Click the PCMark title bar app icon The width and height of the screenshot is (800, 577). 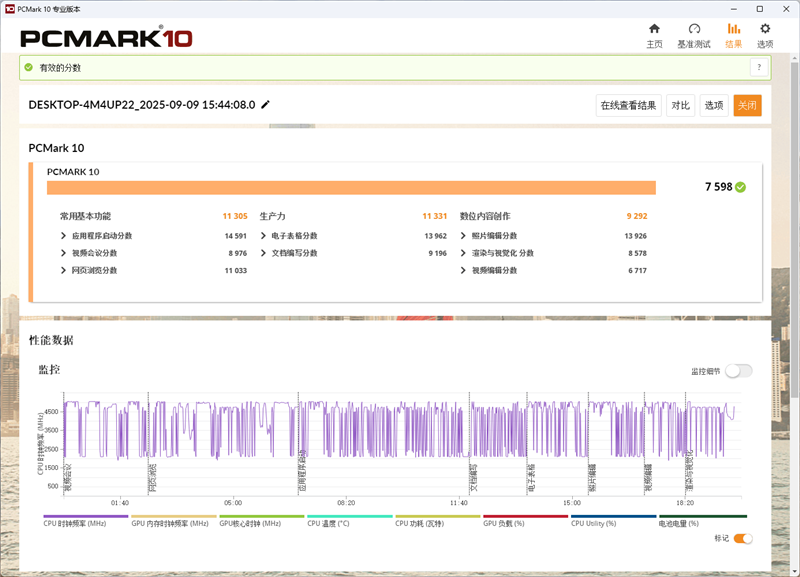[x=10, y=9]
